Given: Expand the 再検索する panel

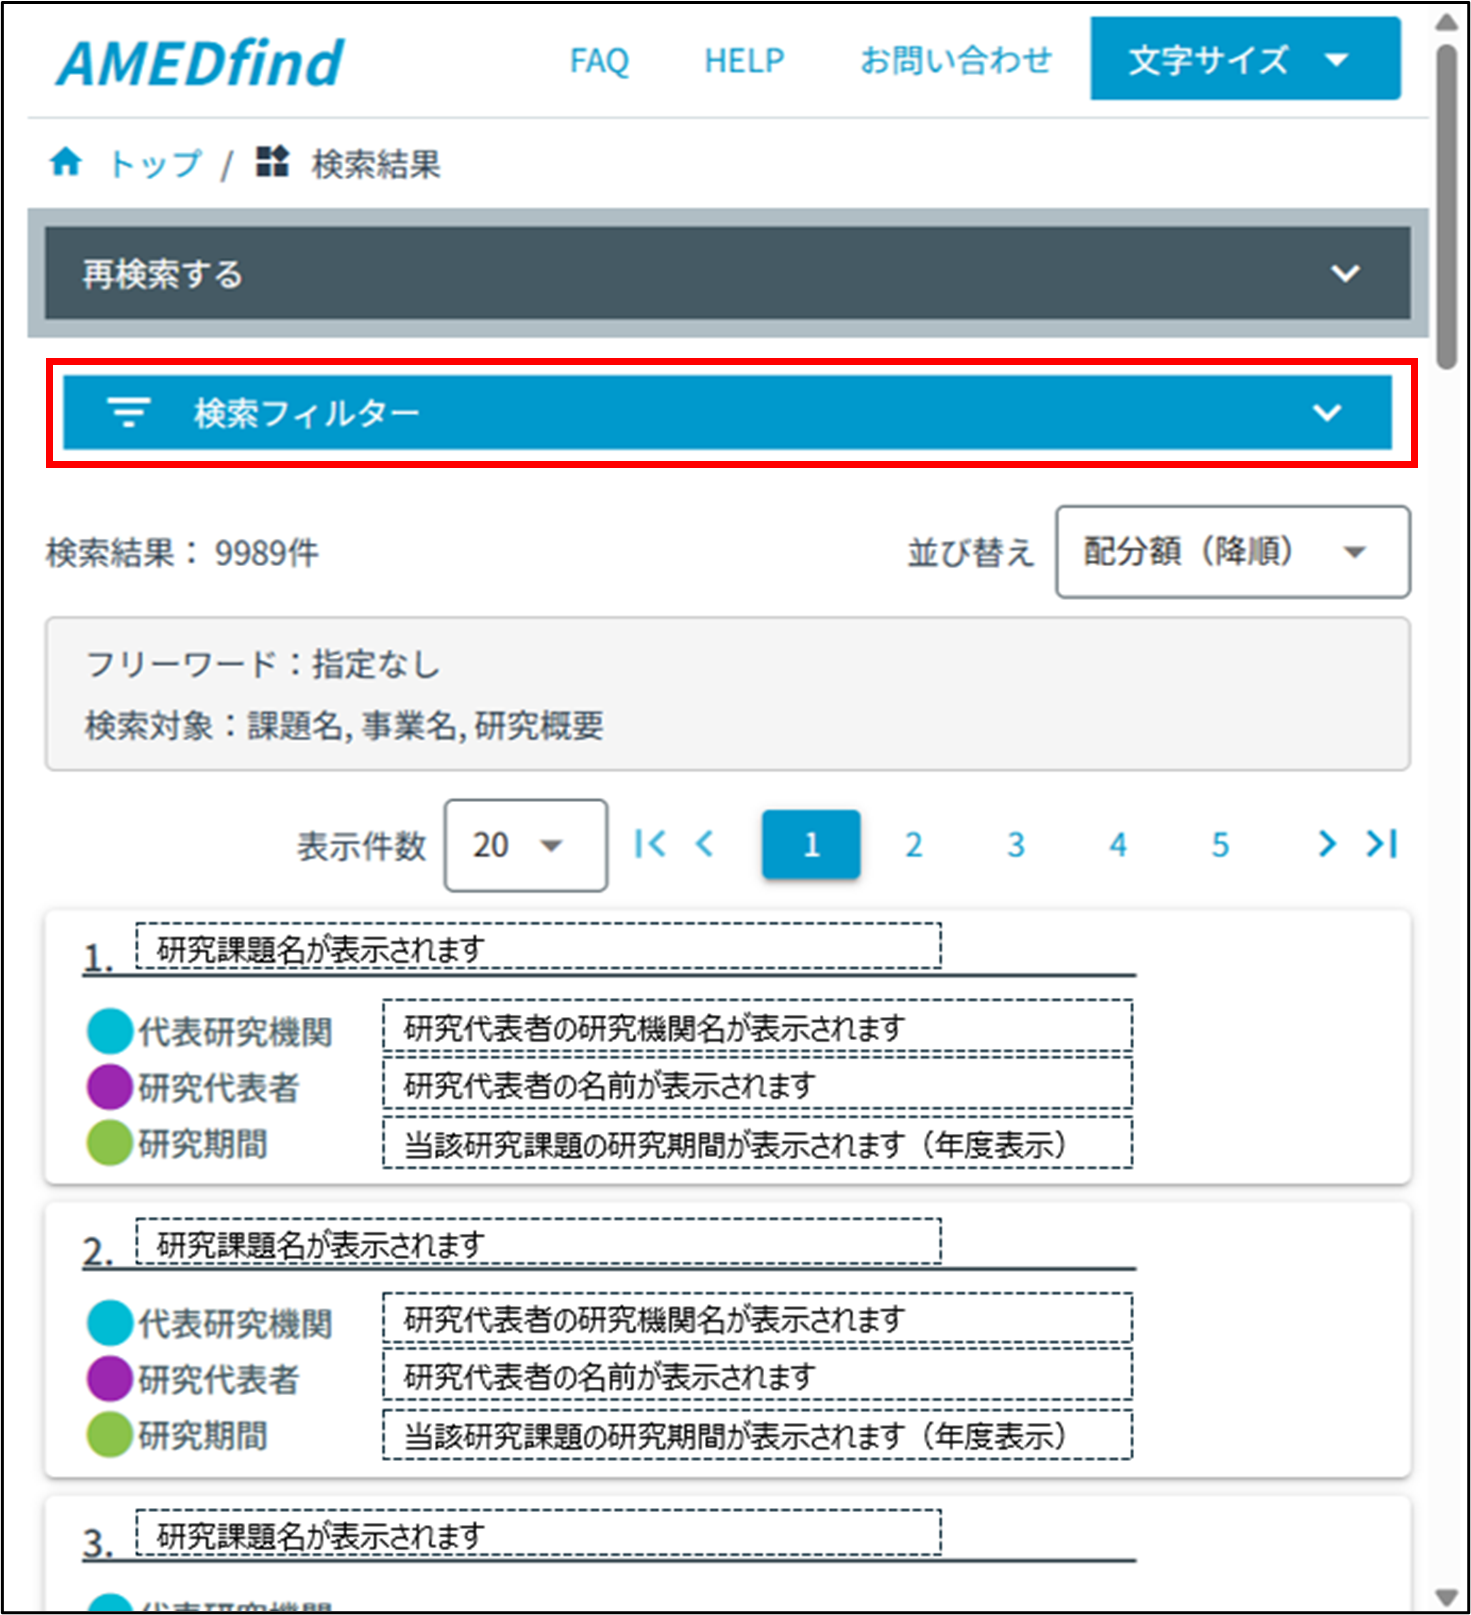Looking at the screenshot, I should click(x=727, y=273).
